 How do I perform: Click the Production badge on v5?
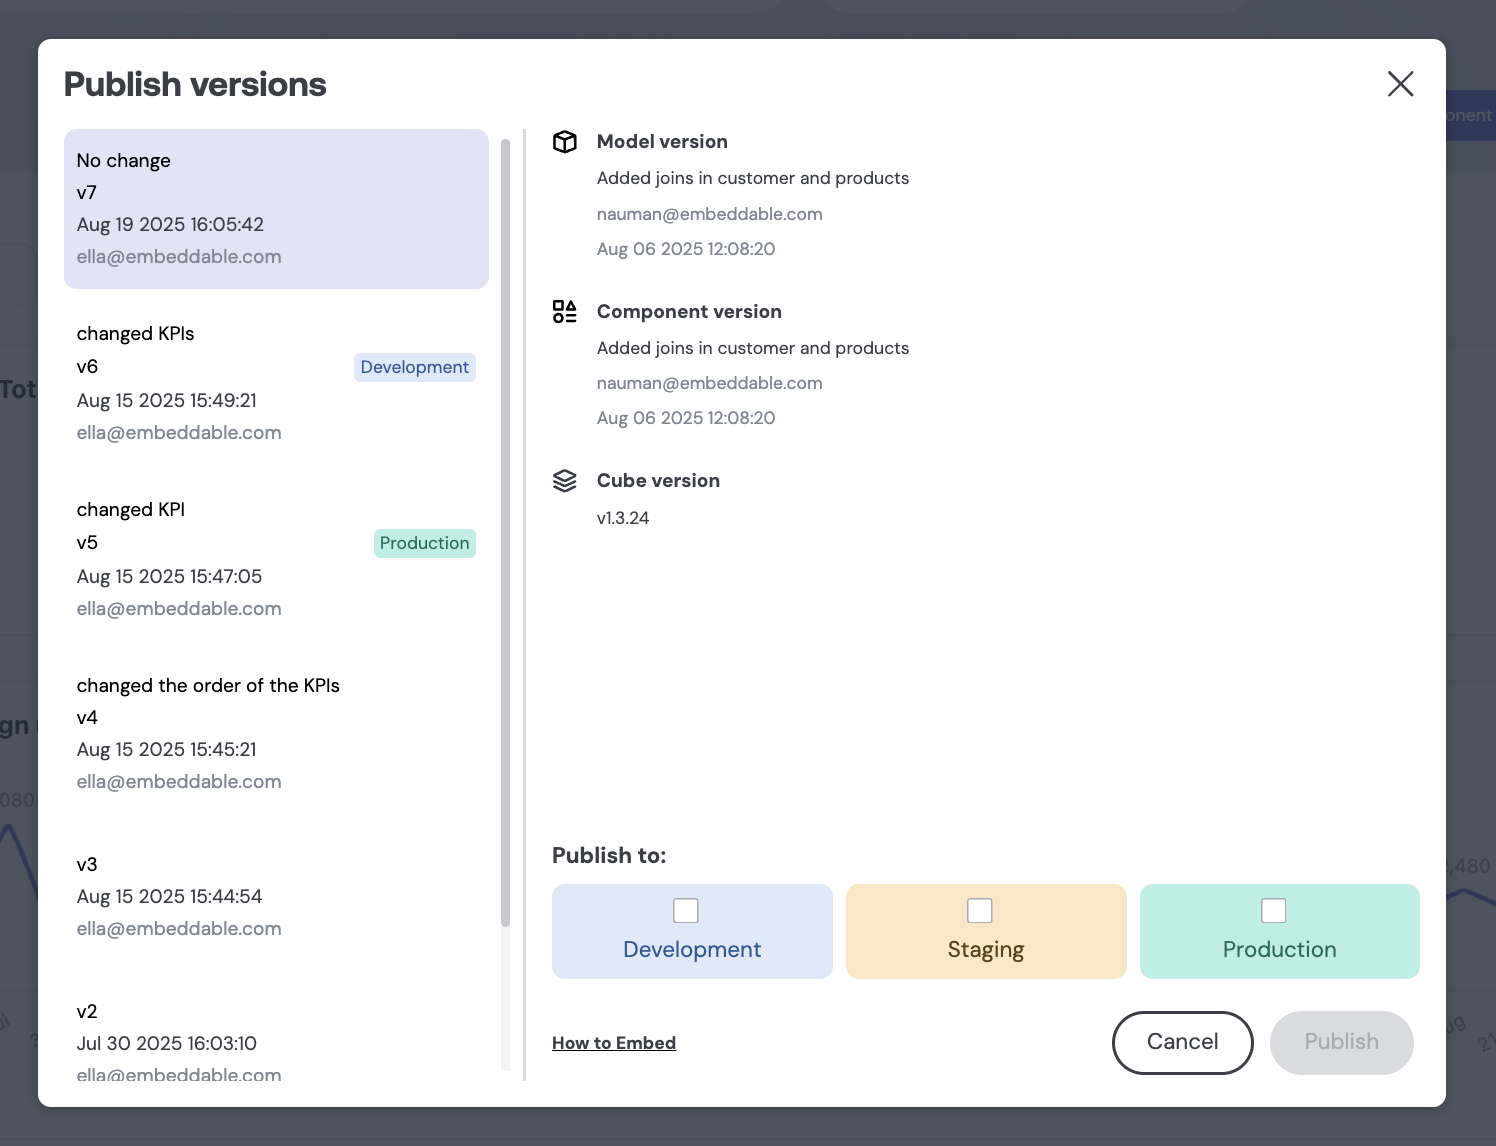[424, 543]
